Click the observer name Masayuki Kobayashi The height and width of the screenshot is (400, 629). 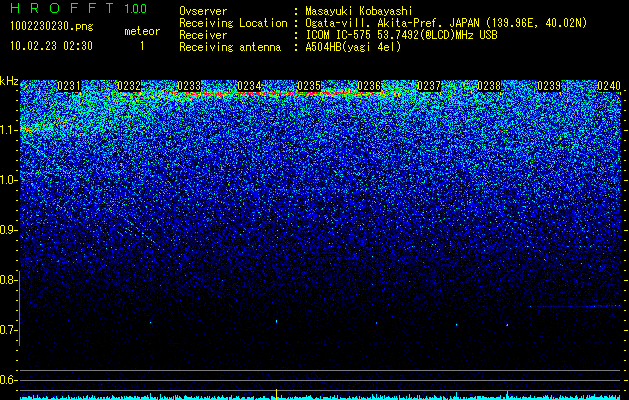[x=358, y=11]
